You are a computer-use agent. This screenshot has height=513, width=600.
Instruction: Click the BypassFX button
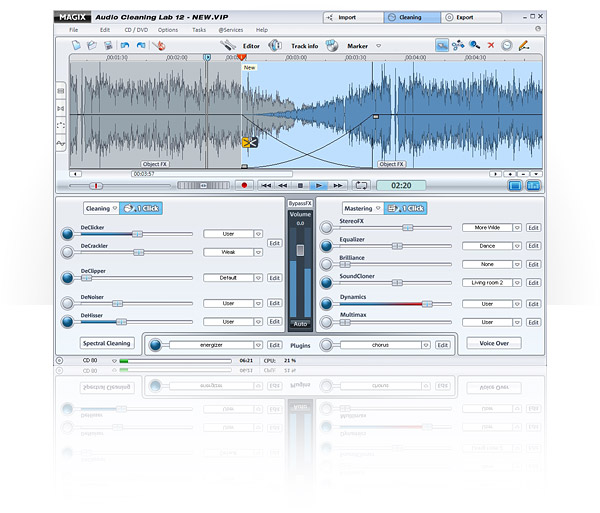pos(300,204)
